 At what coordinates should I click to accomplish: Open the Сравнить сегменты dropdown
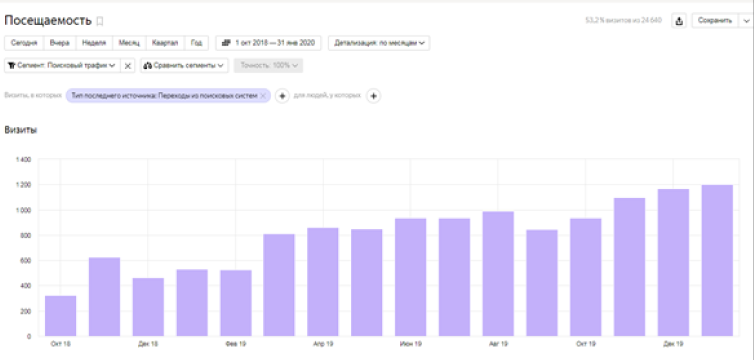coord(185,66)
